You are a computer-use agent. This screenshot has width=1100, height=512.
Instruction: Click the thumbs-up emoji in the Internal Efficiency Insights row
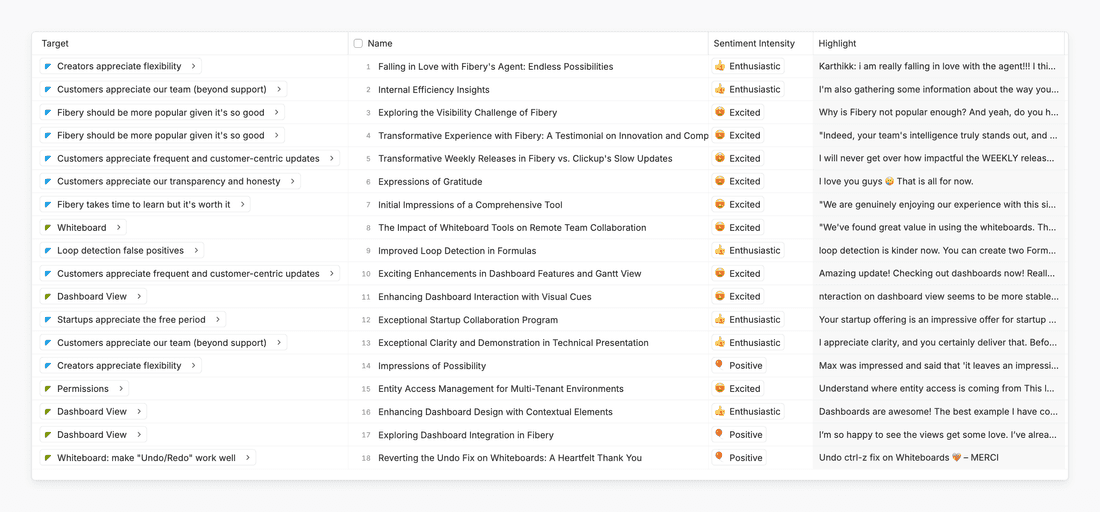(x=720, y=90)
